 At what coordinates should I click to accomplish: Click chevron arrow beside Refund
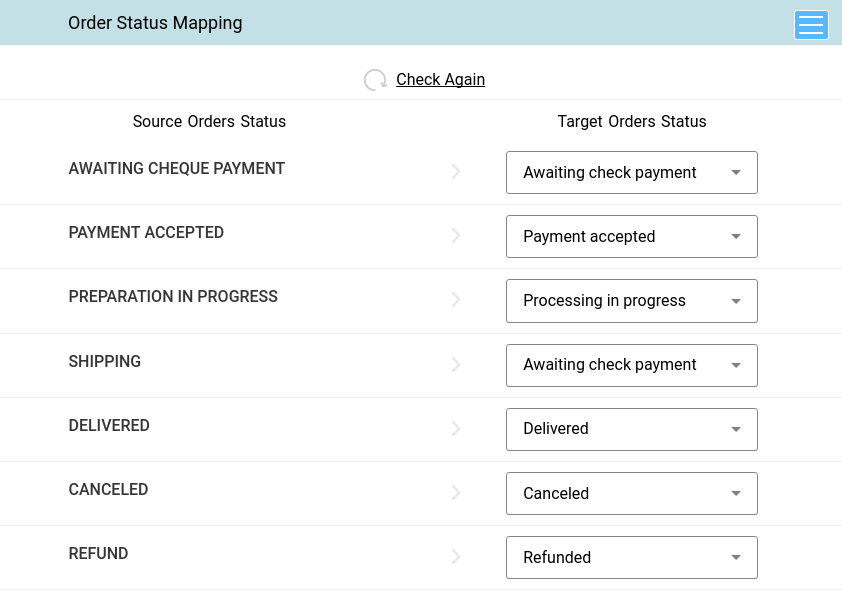456,557
